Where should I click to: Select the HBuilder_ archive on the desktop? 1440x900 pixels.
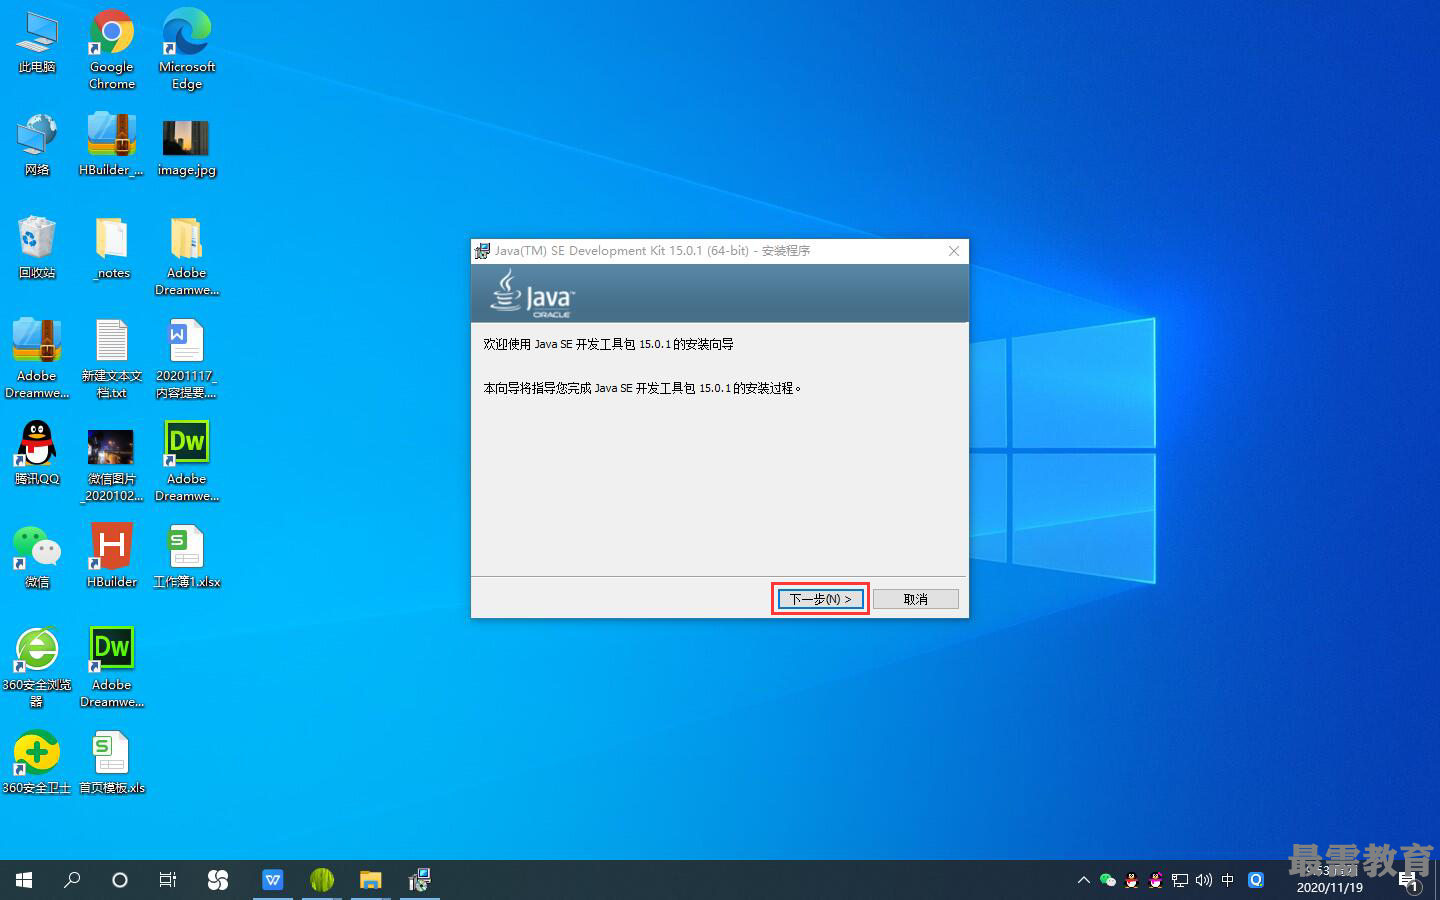[112, 146]
